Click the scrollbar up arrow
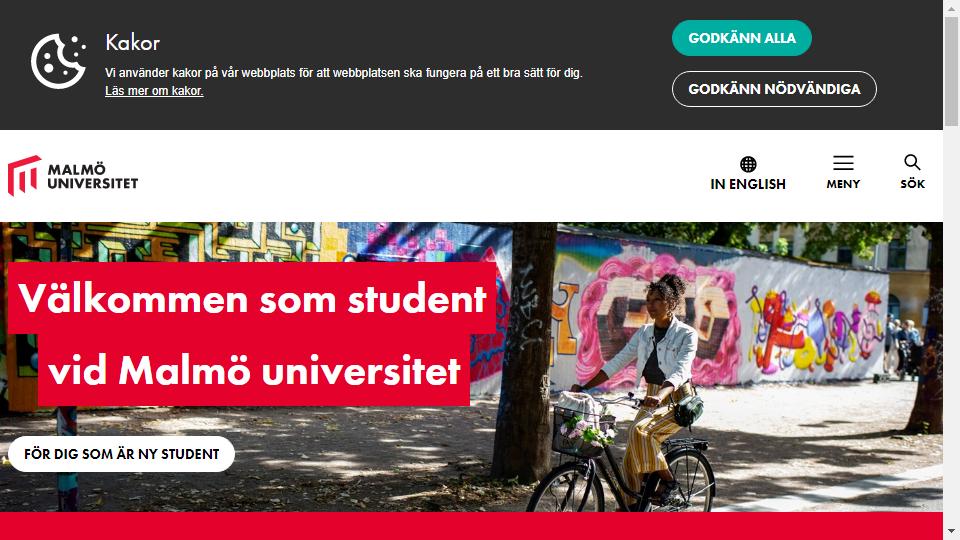Screen dimensions: 960x540 point(951,7)
